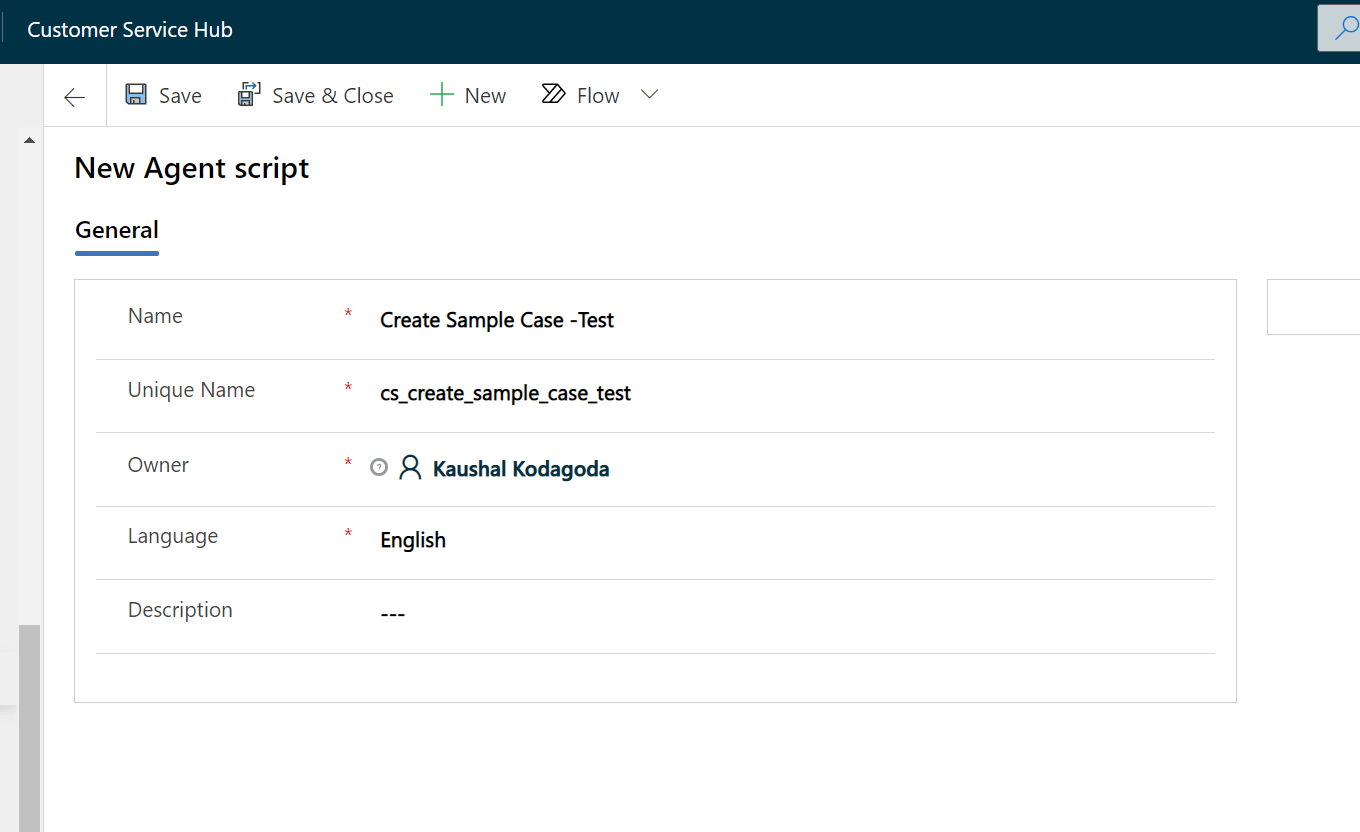Click the green plus New icon

[441, 95]
